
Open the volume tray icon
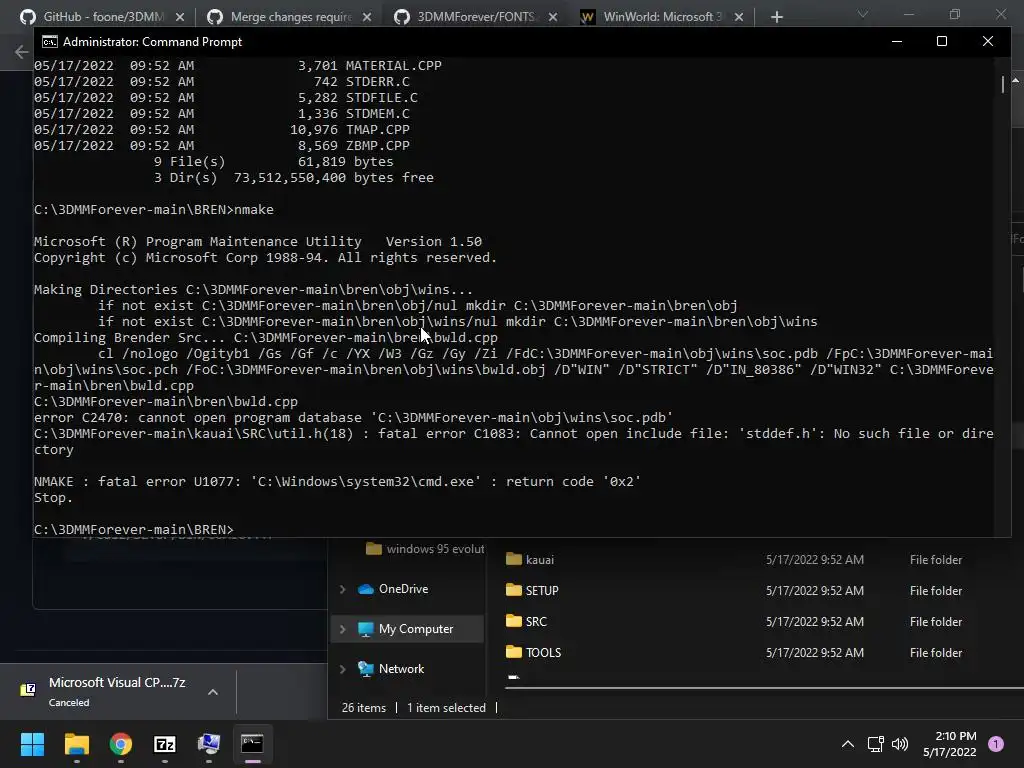tap(900, 744)
